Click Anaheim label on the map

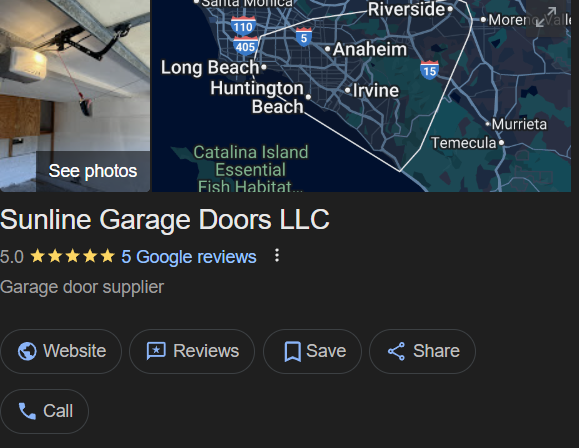pyautogui.click(x=370, y=49)
